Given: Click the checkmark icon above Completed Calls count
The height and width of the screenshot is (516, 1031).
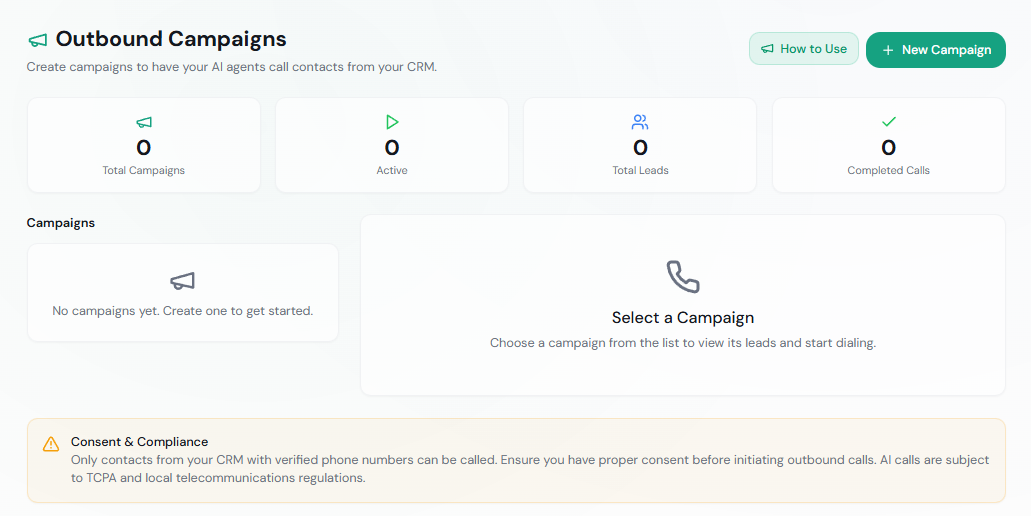Looking at the screenshot, I should click(888, 122).
